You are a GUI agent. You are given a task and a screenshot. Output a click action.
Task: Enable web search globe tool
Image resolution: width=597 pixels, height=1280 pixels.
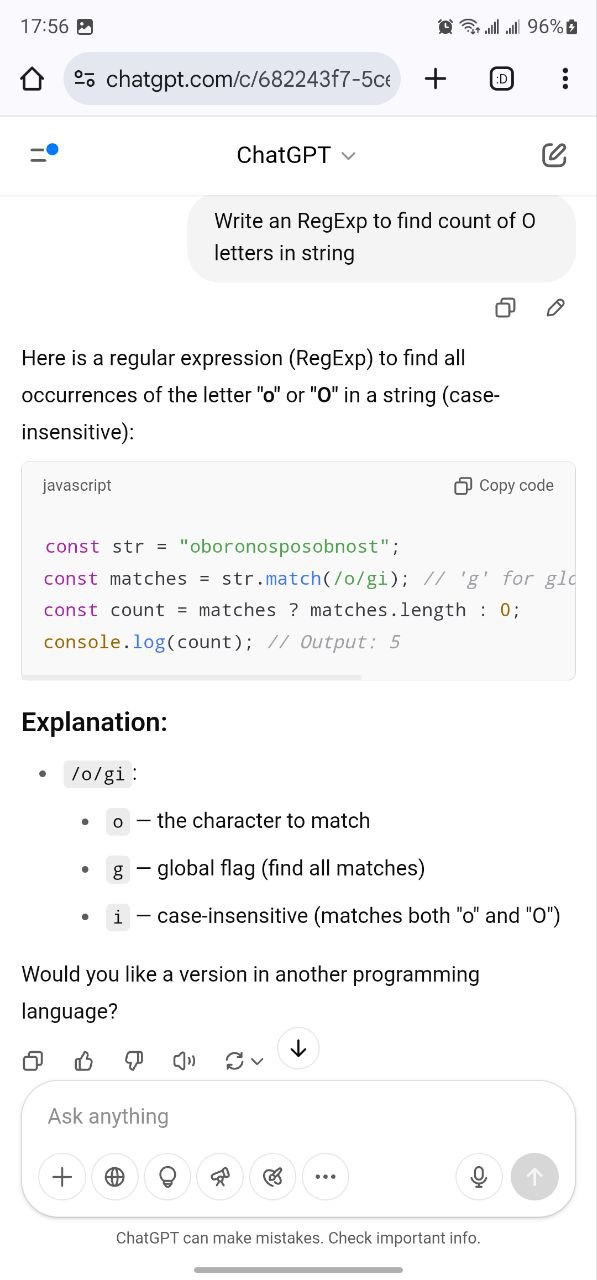coord(115,1177)
